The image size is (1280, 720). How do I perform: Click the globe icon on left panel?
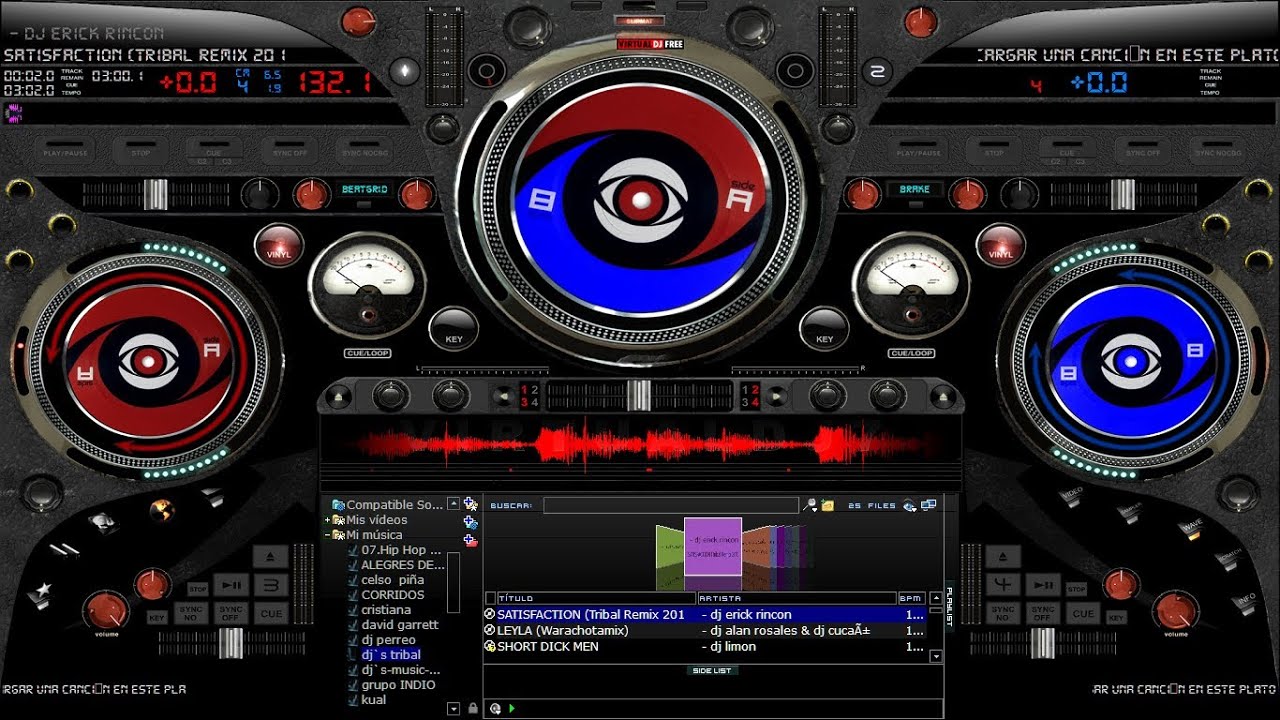(161, 511)
